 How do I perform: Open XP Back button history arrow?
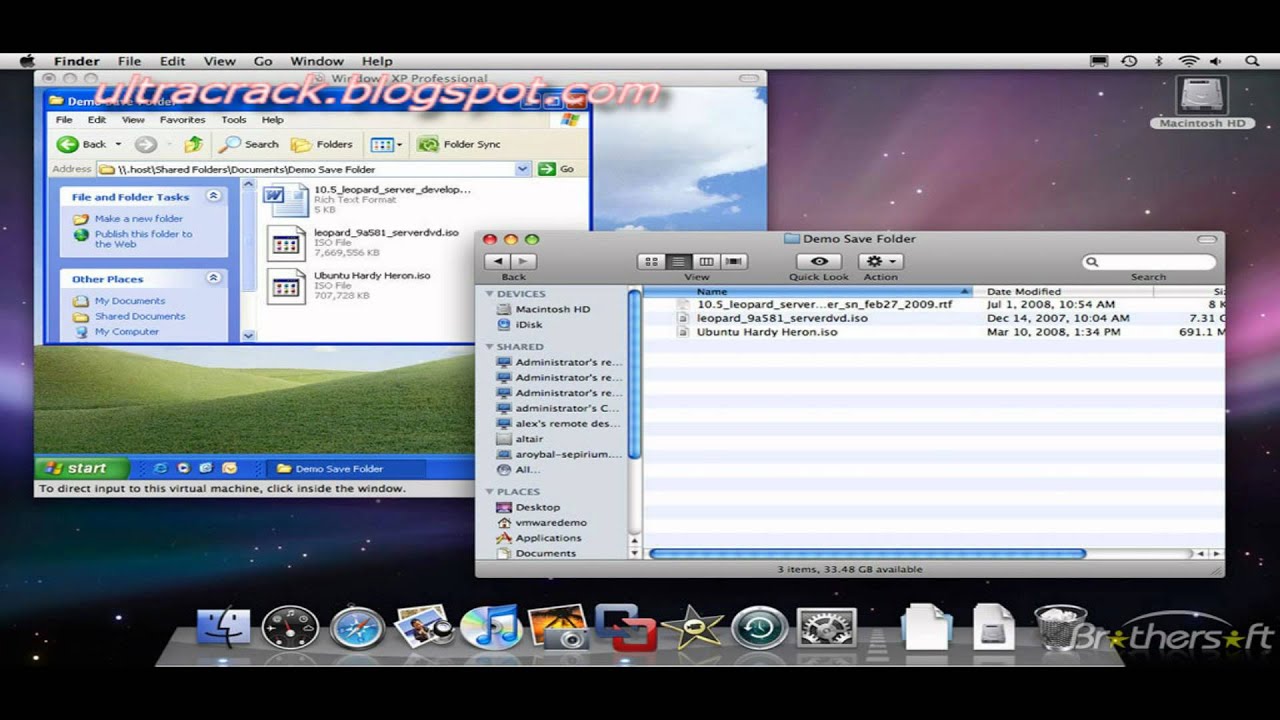click(118, 144)
